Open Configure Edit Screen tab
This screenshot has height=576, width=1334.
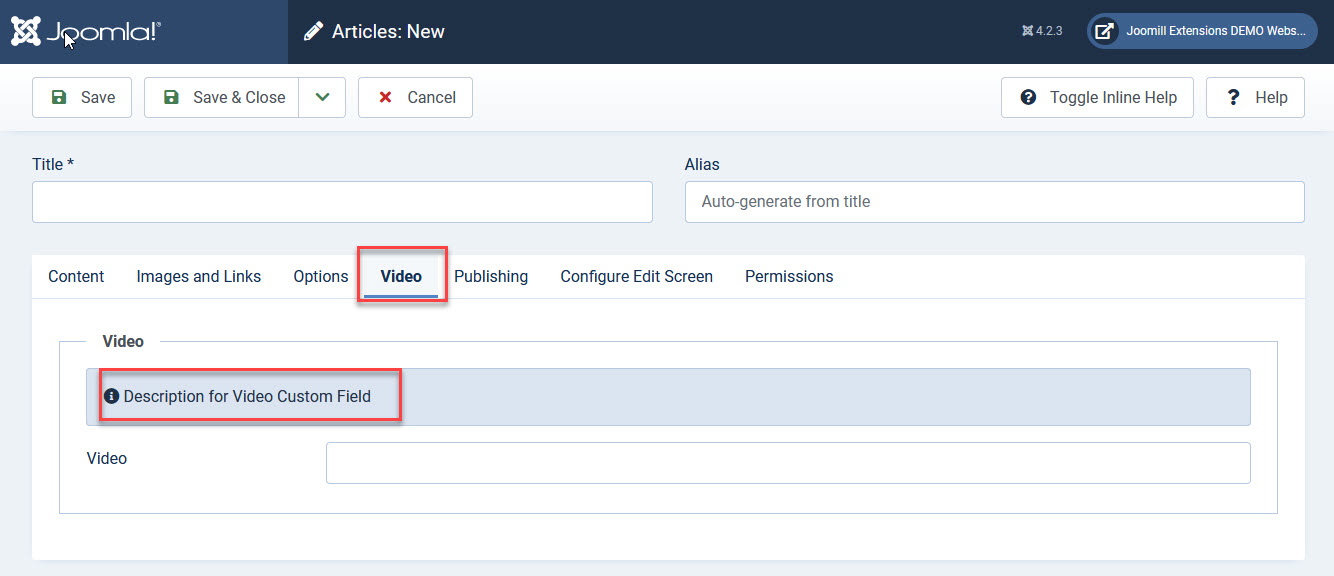[x=636, y=277]
